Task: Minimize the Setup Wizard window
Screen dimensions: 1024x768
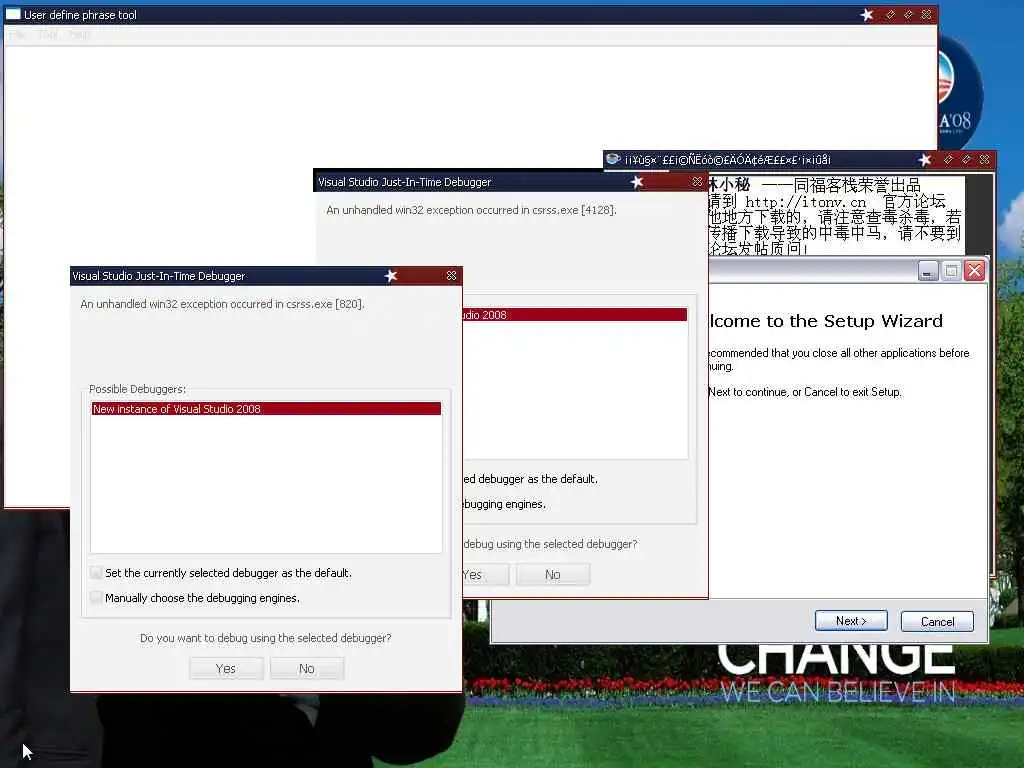Action: point(928,270)
